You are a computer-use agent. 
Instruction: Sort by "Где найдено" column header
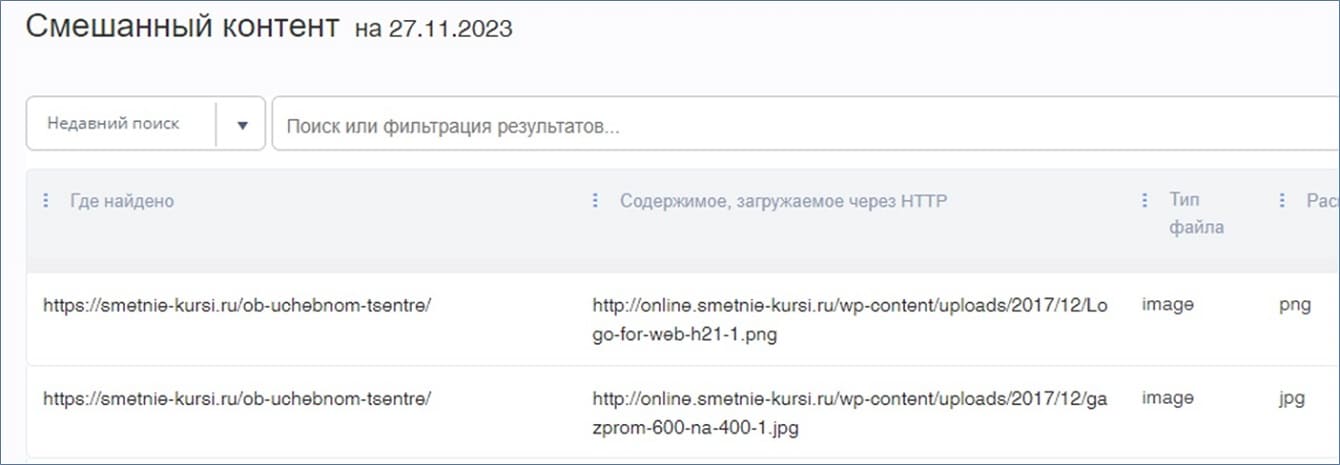click(x=122, y=201)
